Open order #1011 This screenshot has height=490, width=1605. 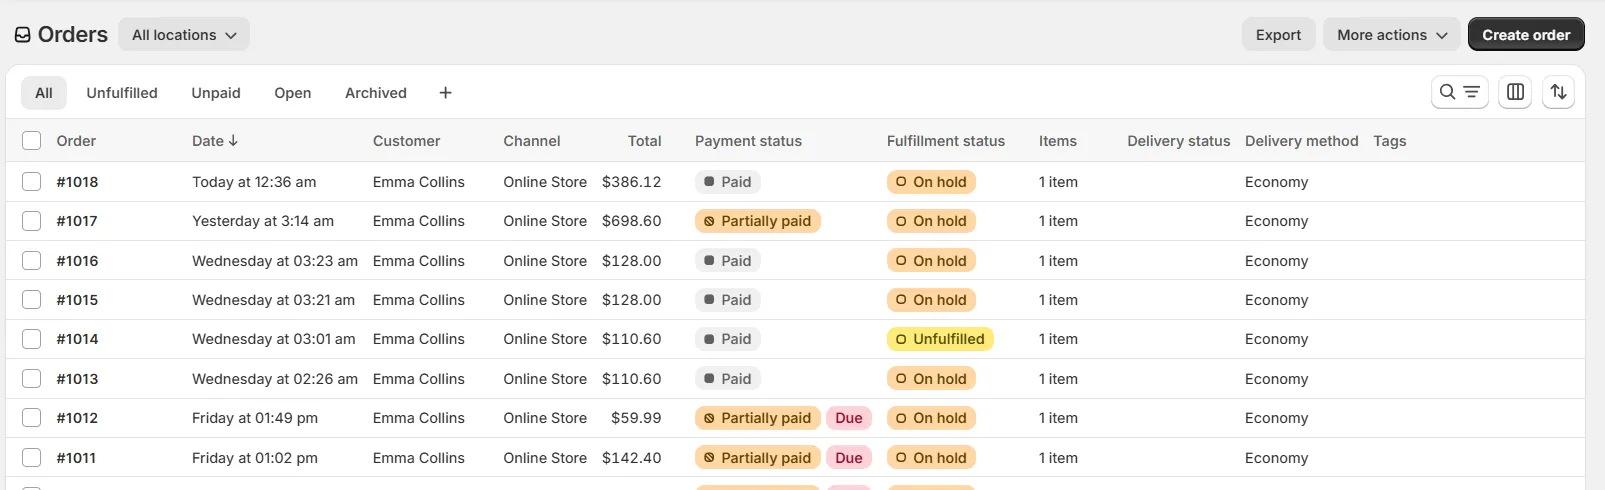pyautogui.click(x=76, y=458)
